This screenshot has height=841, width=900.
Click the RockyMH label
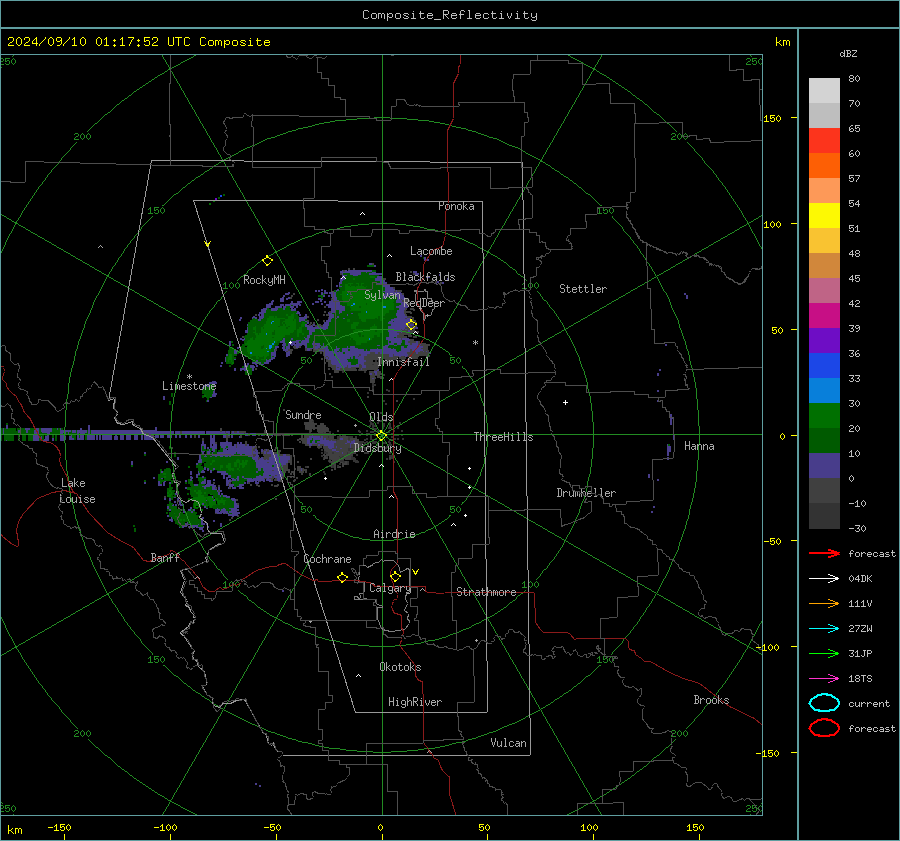coord(264,280)
